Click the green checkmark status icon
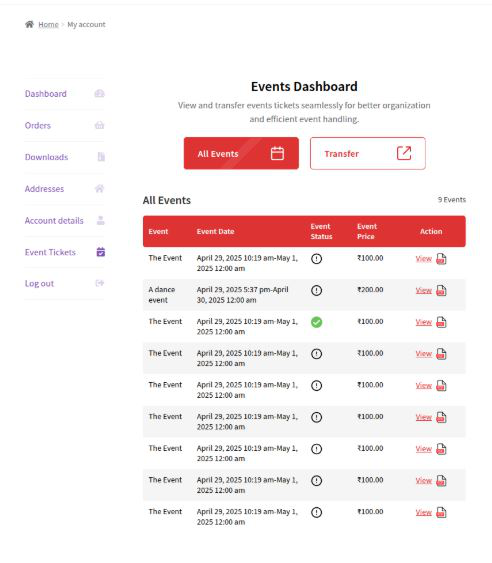The width and height of the screenshot is (492, 563). (316, 322)
